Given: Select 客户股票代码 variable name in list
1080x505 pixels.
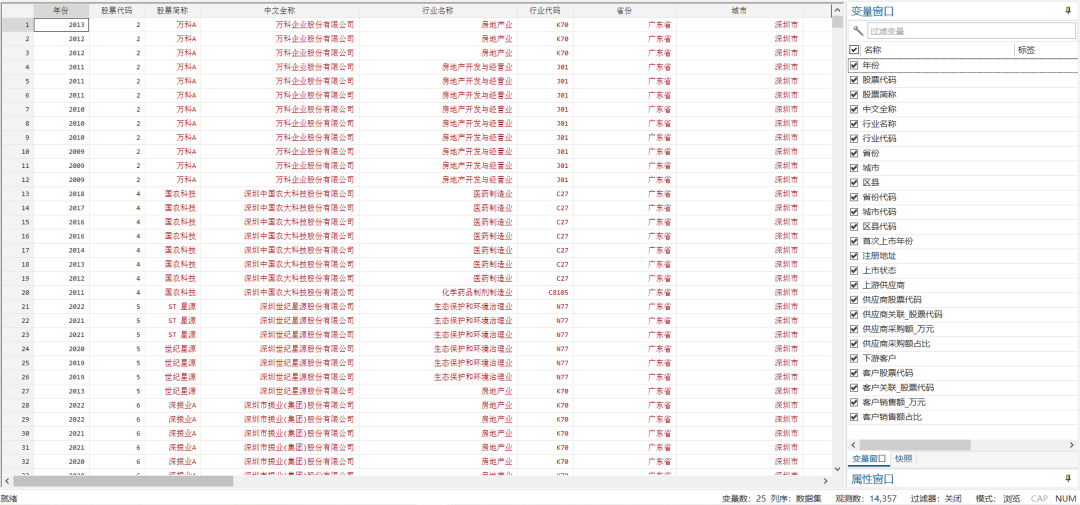Looking at the screenshot, I should pyautogui.click(x=888, y=373).
